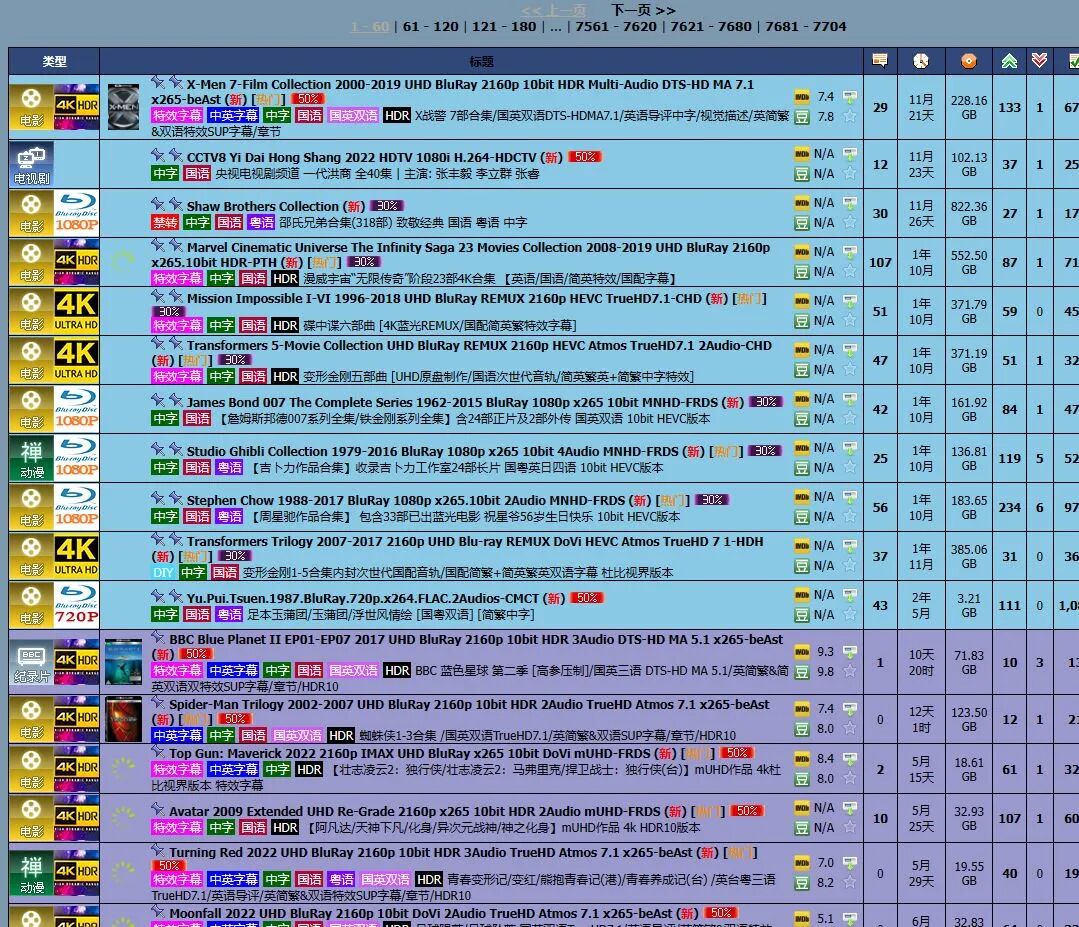1079x927 pixels.
Task: Sort by leechers red arrows header icon
Action: [x=1039, y=61]
